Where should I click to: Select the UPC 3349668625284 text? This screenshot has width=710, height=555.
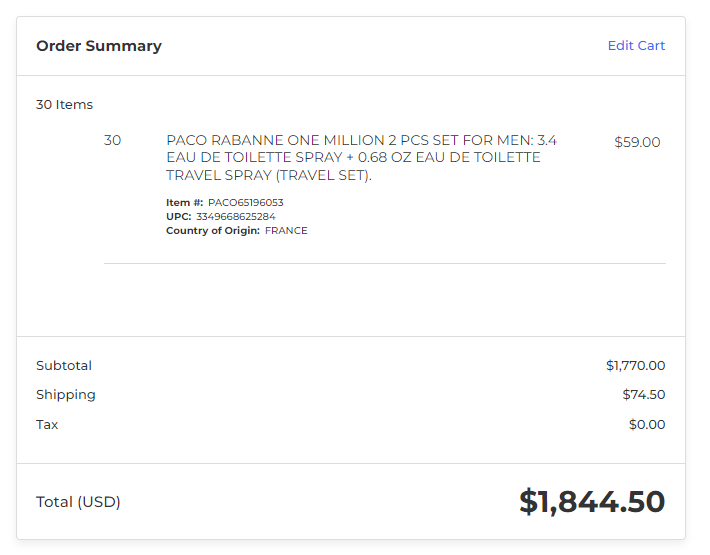click(221, 216)
